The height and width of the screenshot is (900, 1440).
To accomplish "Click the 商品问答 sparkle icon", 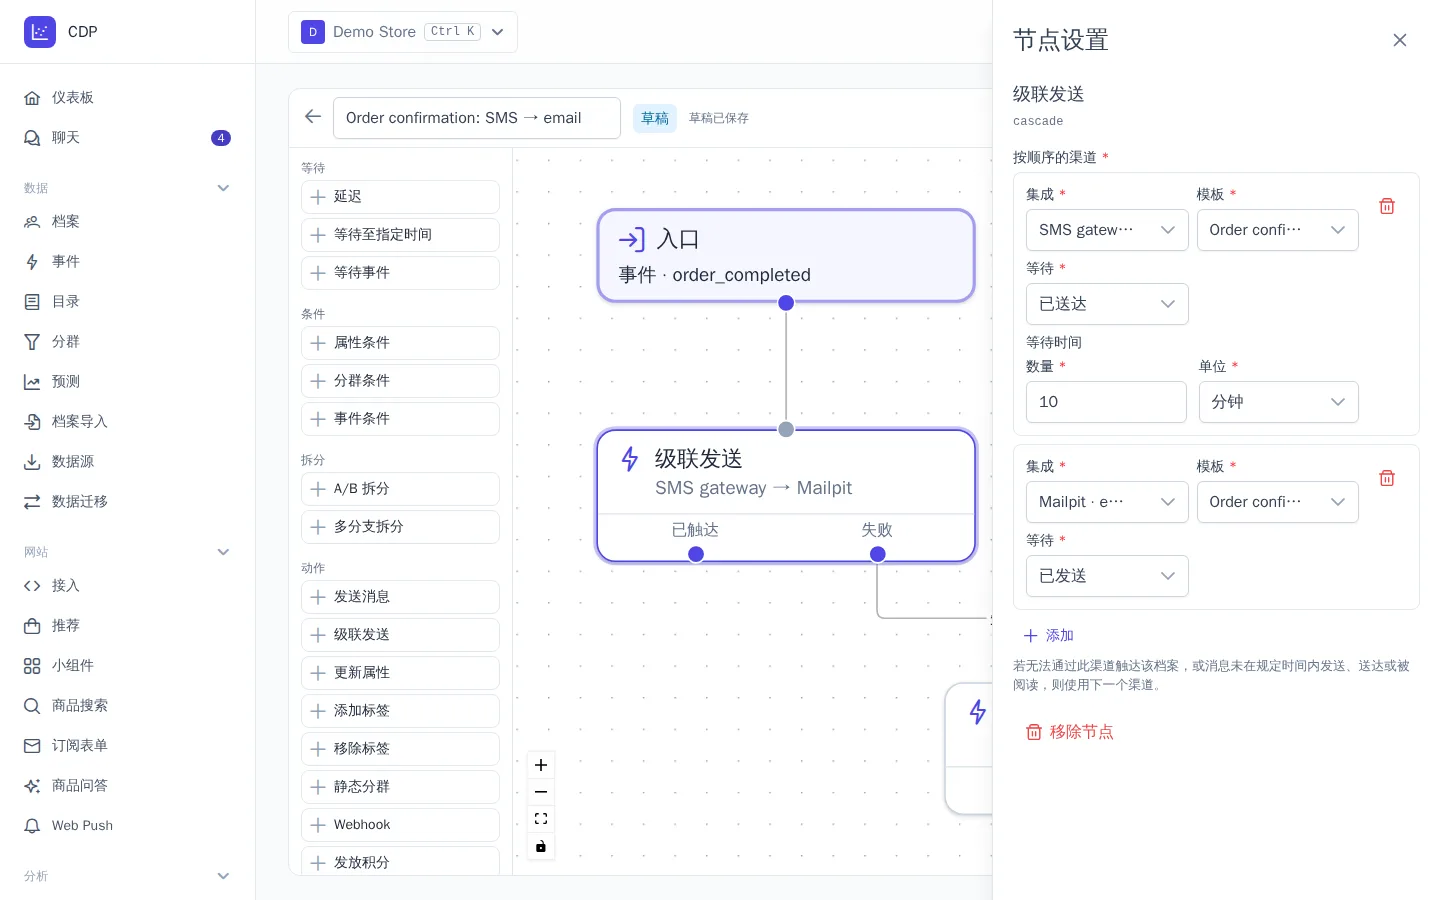I will pyautogui.click(x=32, y=786).
